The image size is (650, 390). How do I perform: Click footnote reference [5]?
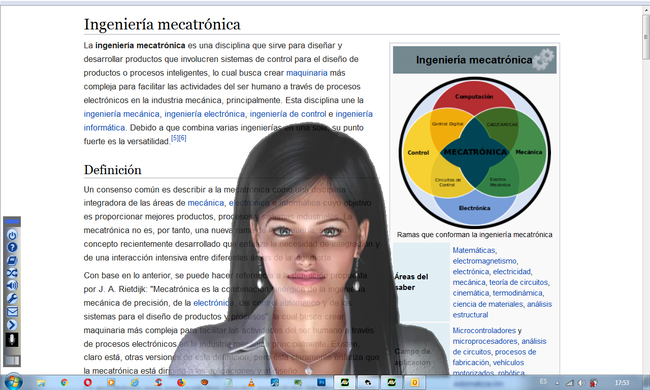pos(175,138)
